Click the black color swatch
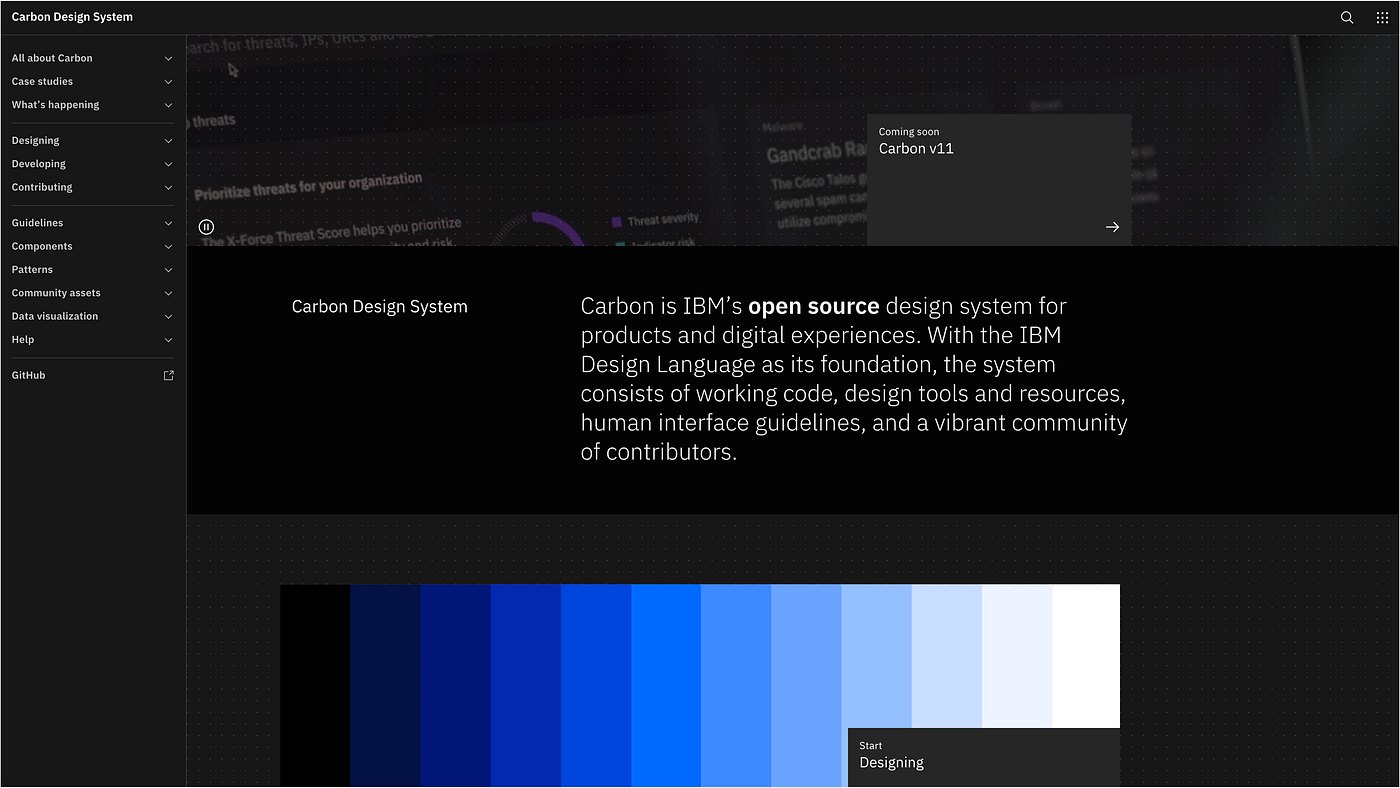The width and height of the screenshot is (1400, 788). (315, 686)
